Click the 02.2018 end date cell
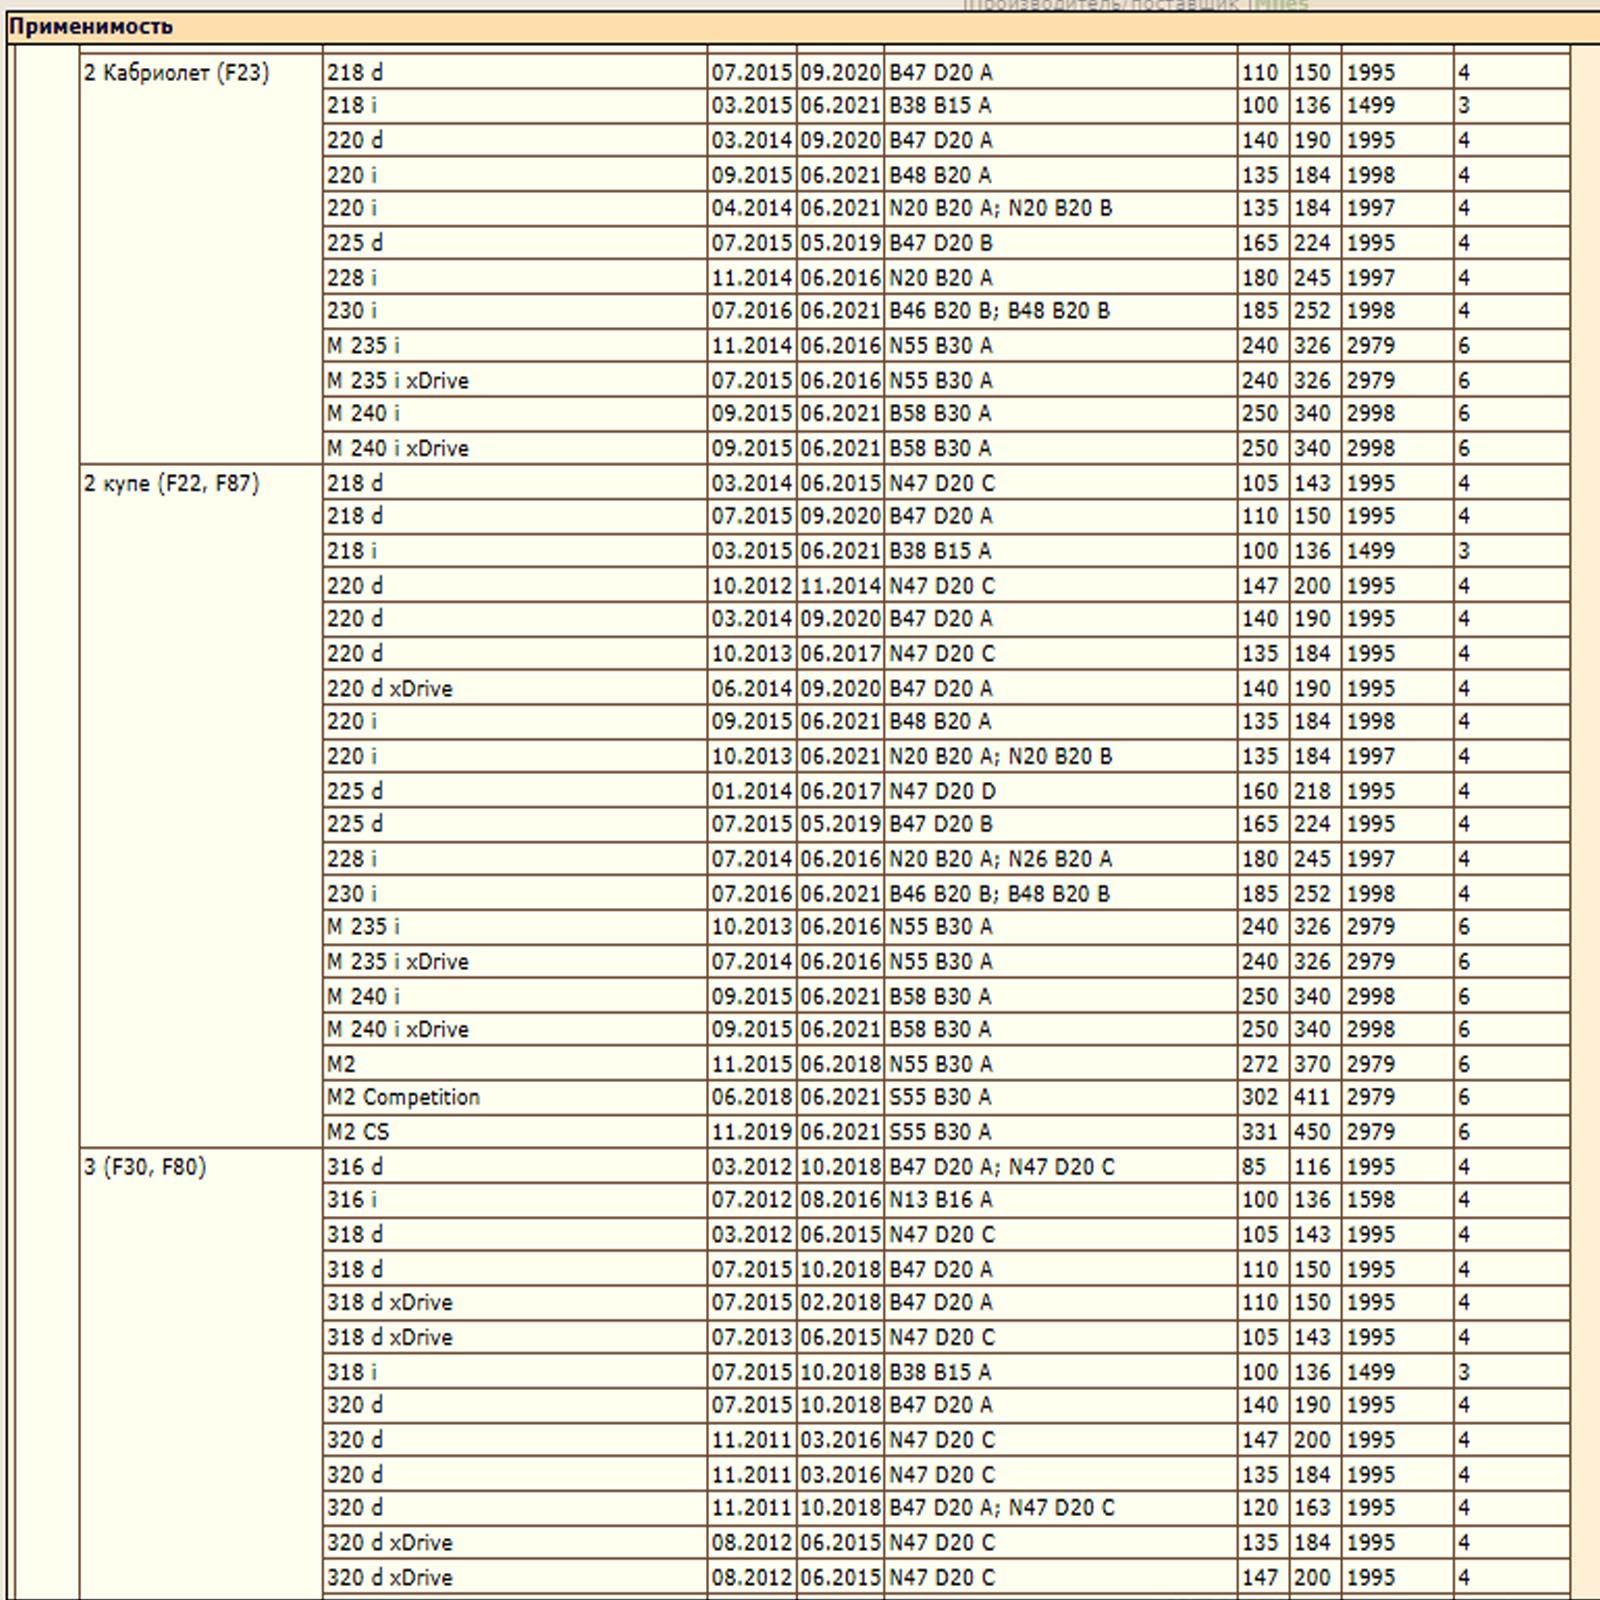Viewport: 1600px width, 1600px height. click(840, 1302)
